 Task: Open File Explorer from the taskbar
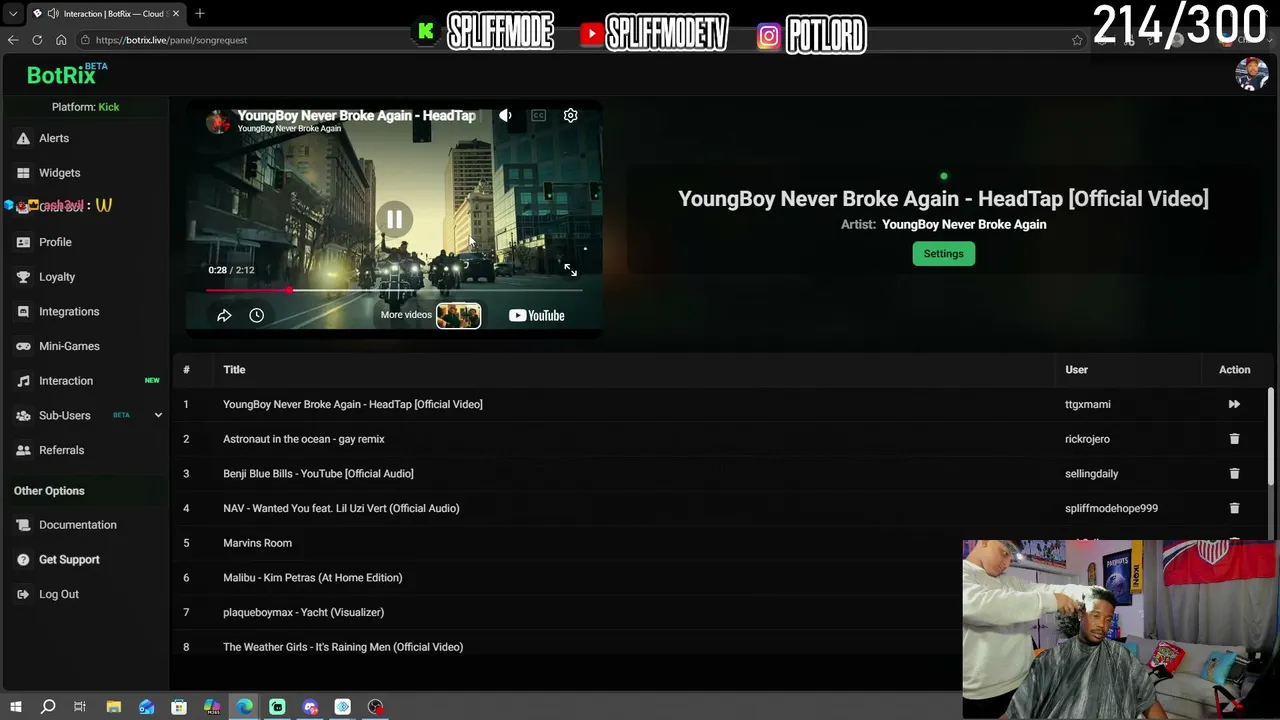point(114,707)
